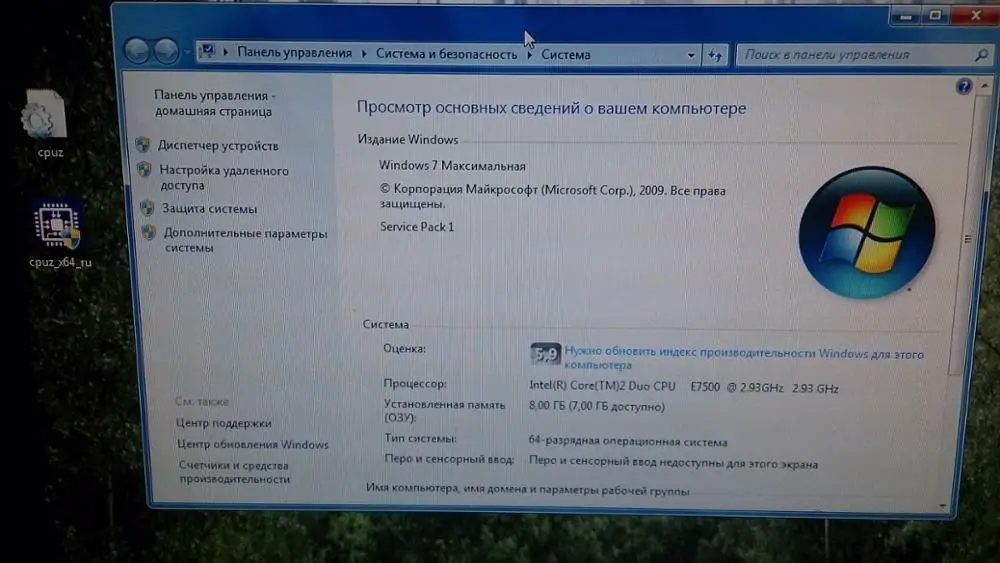This screenshot has width=1000, height=563.
Task: Open recent pages dropdown beside navigation arrows
Action: click(x=188, y=52)
